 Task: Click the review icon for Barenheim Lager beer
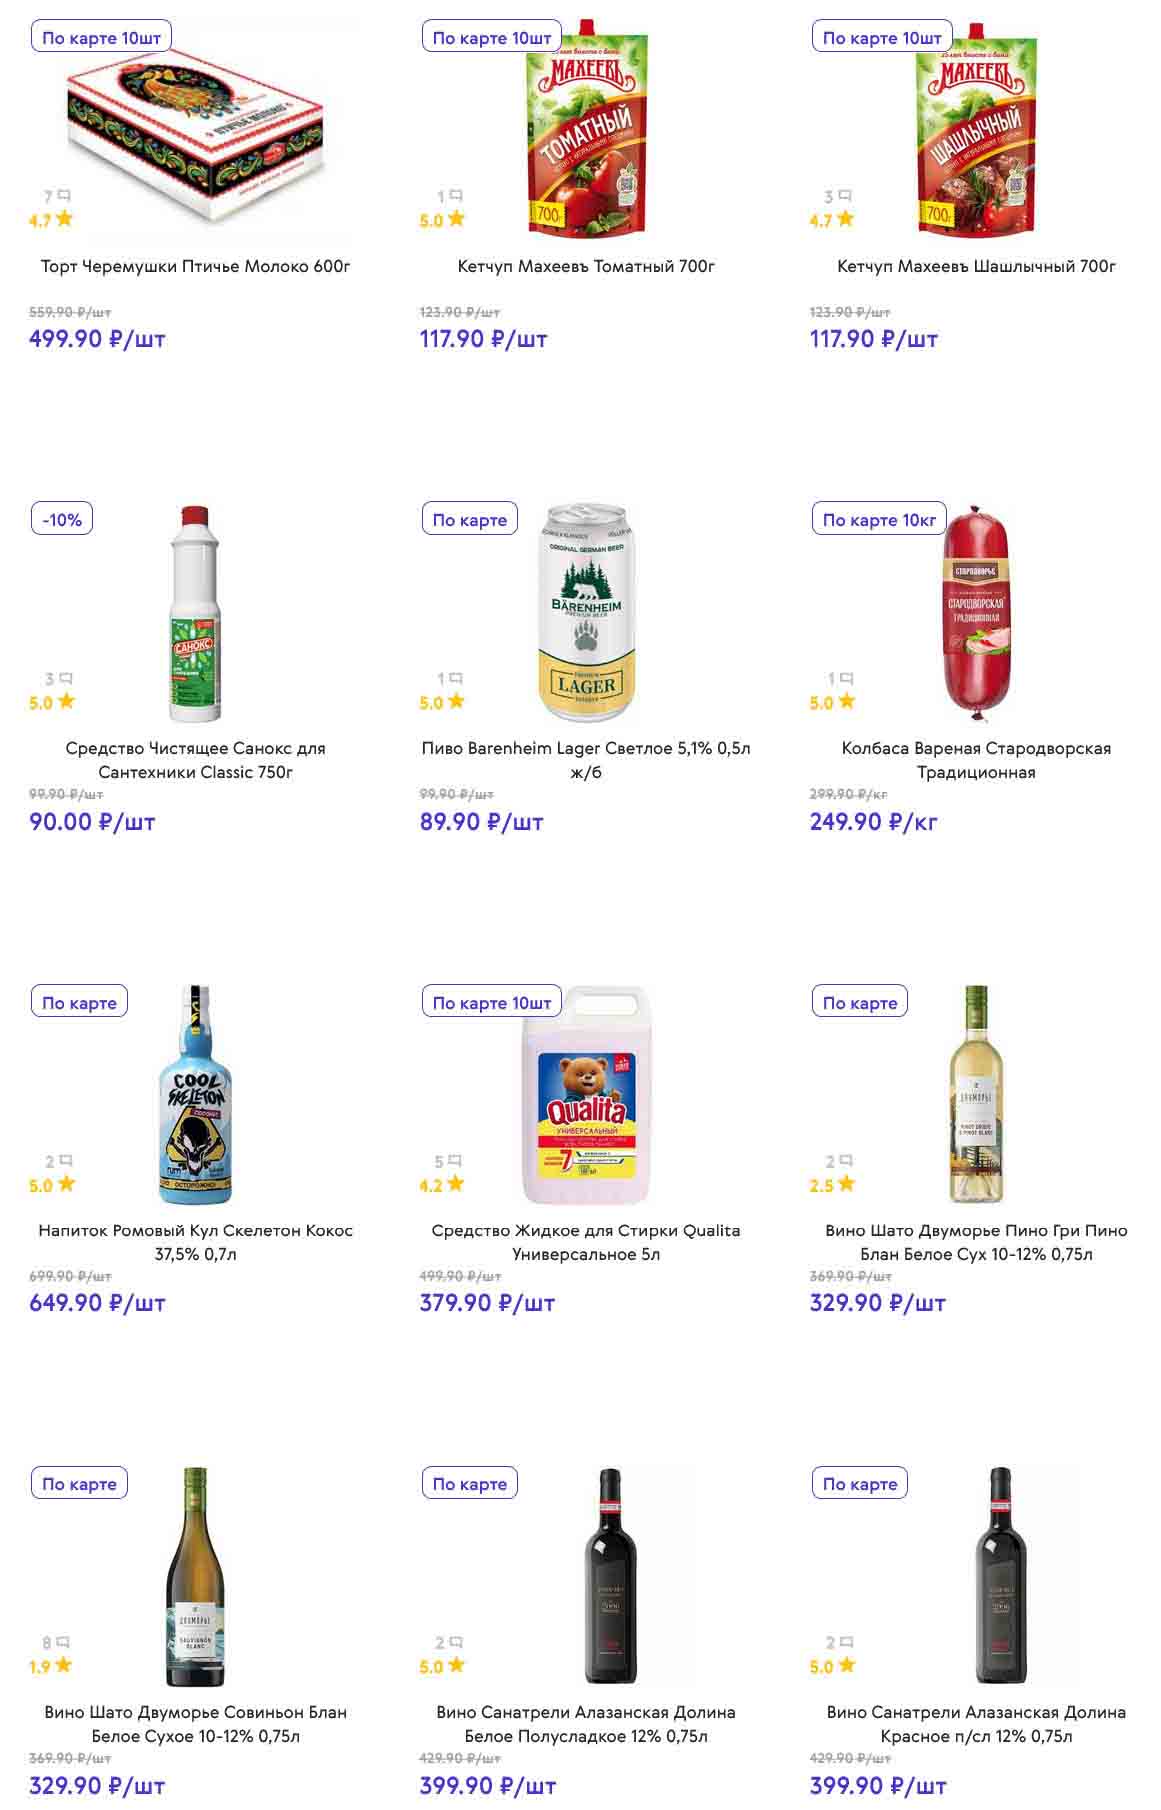[x=455, y=678]
